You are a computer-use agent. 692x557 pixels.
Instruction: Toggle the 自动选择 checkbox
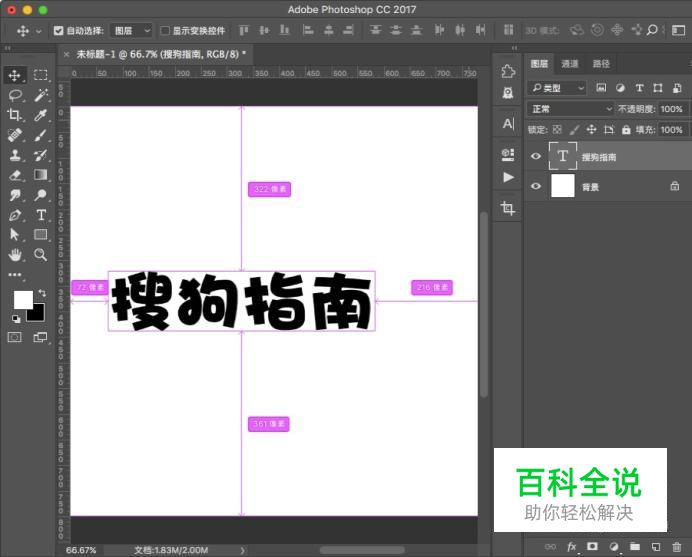pos(58,31)
